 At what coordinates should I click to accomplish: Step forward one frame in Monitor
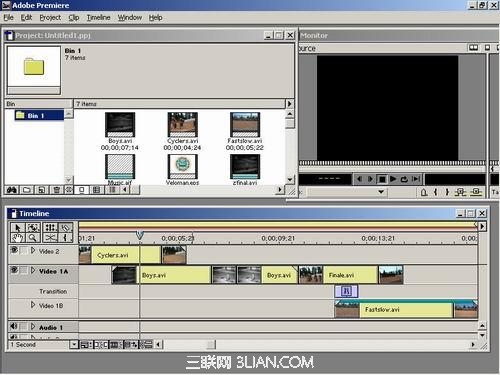[370, 179]
